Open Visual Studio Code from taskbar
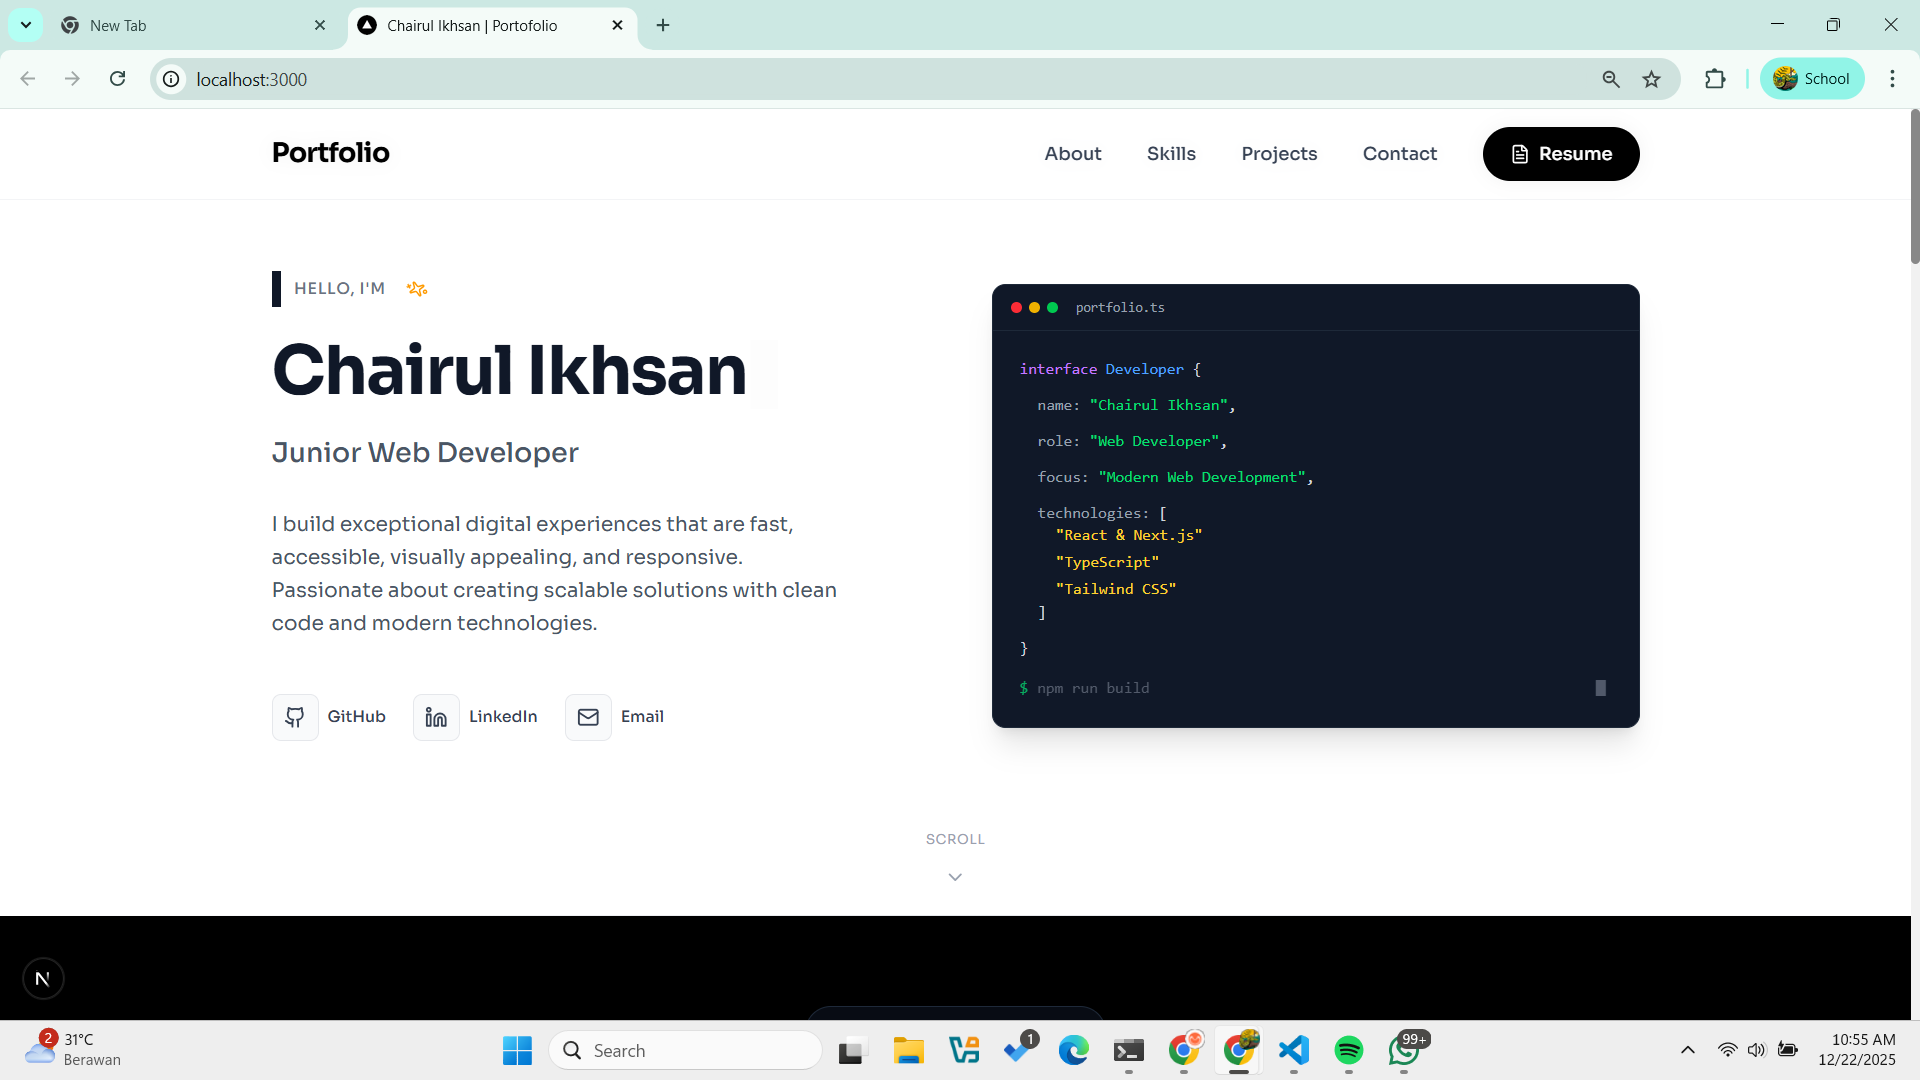This screenshot has width=1920, height=1080. [1294, 1051]
